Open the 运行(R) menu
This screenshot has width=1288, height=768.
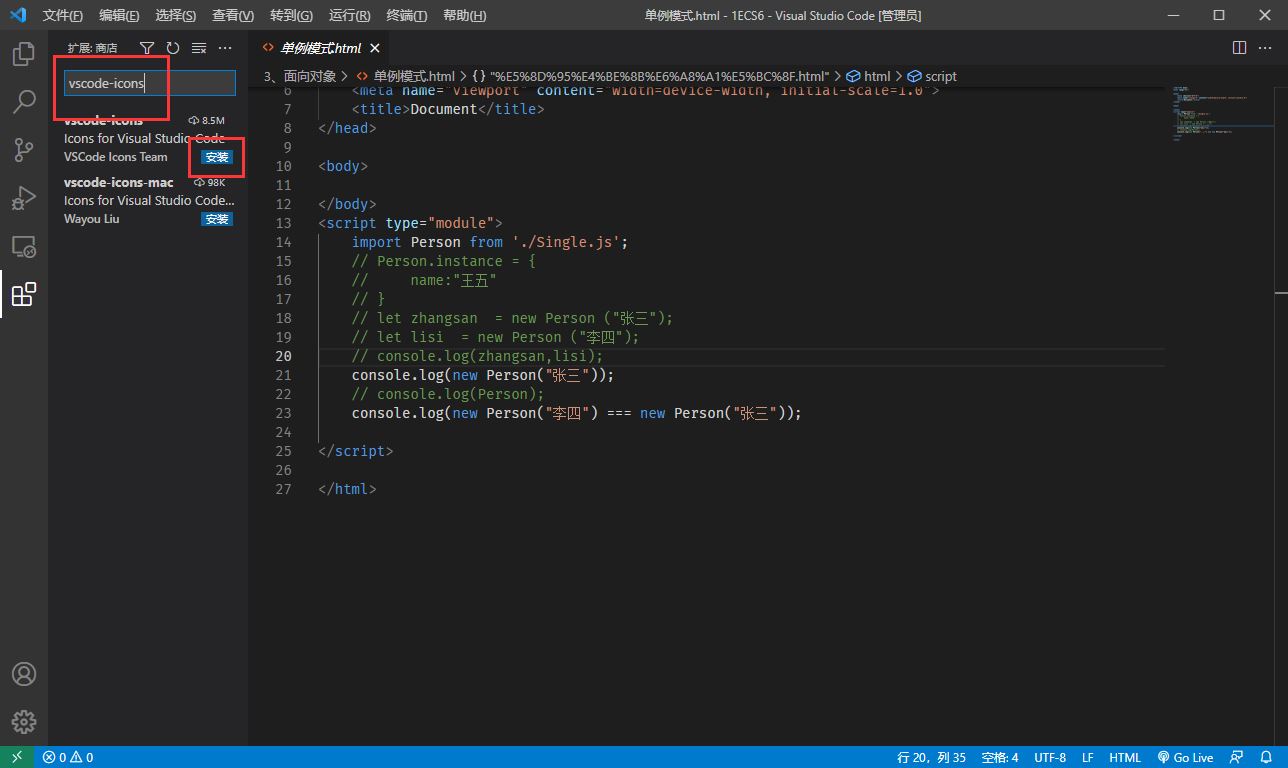click(349, 15)
